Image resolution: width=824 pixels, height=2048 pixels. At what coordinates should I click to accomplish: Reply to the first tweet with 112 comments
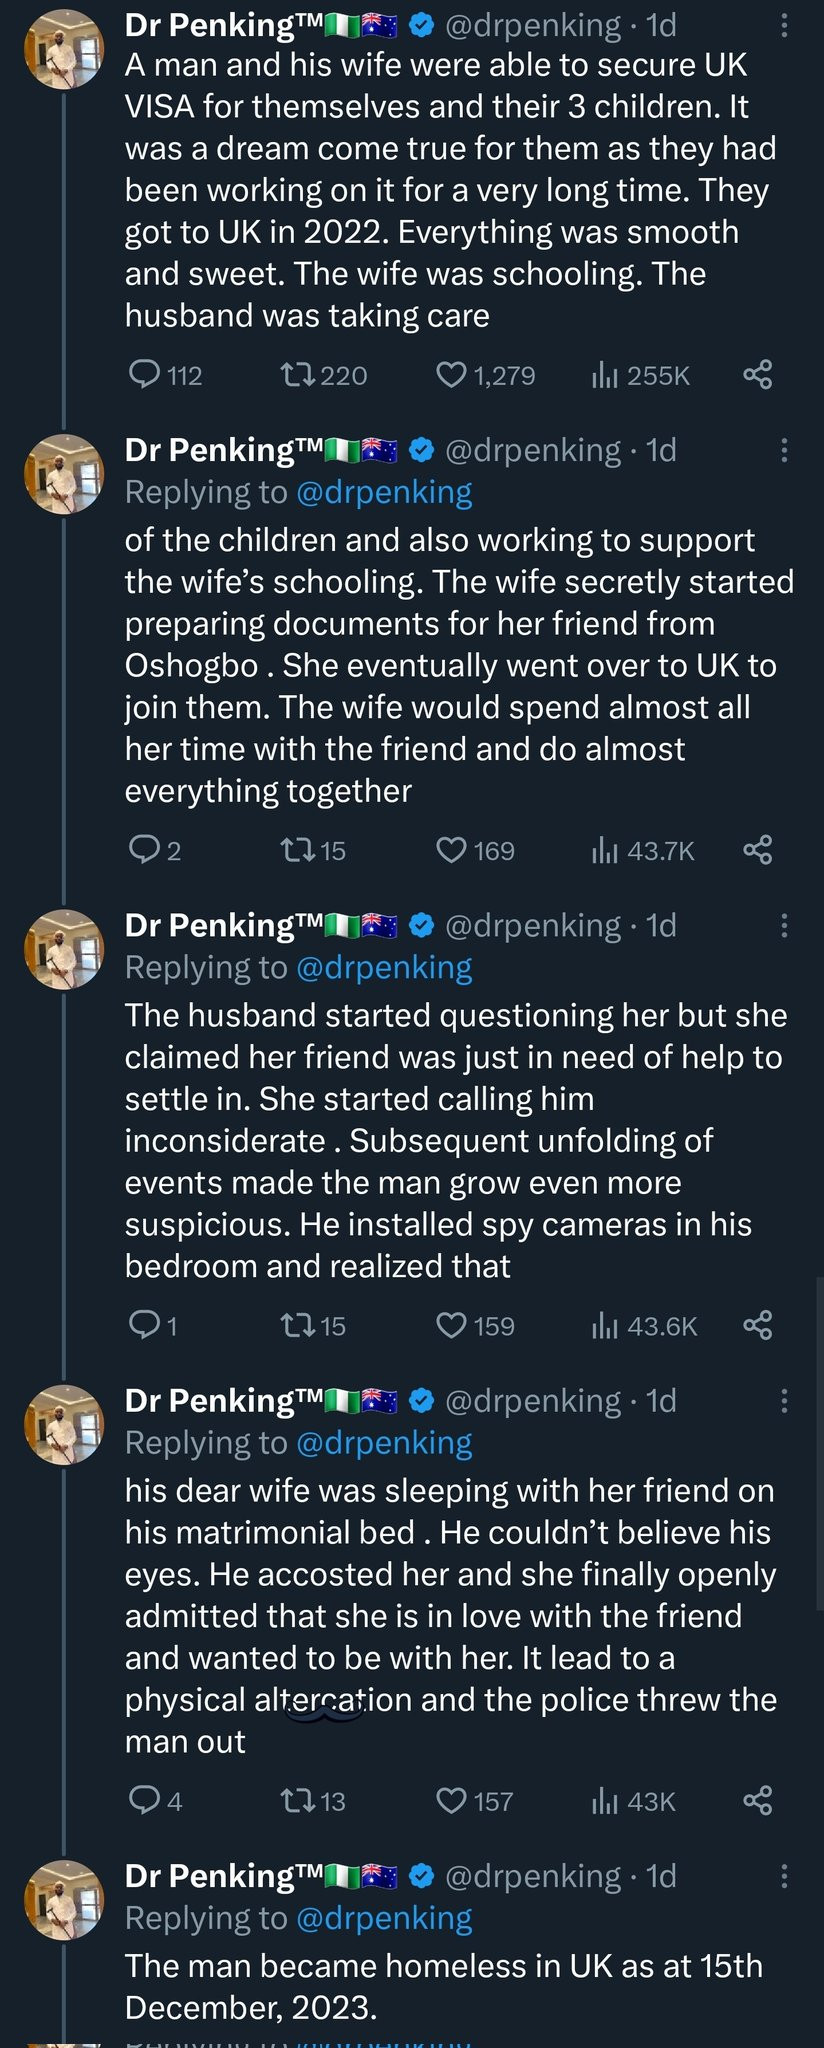pos(146,375)
